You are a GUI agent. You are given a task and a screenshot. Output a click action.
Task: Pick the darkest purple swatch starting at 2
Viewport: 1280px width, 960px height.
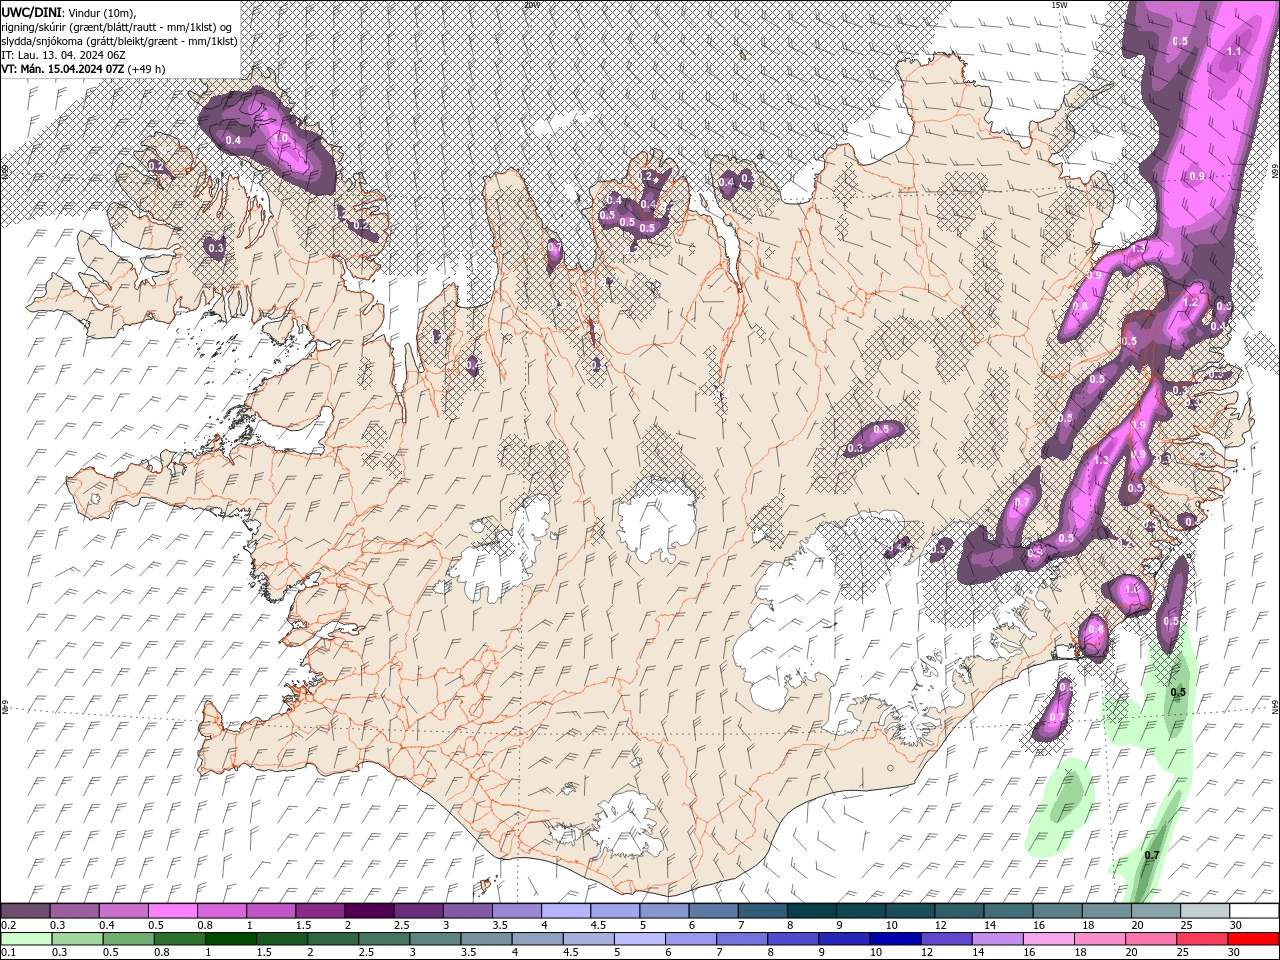tap(368, 910)
